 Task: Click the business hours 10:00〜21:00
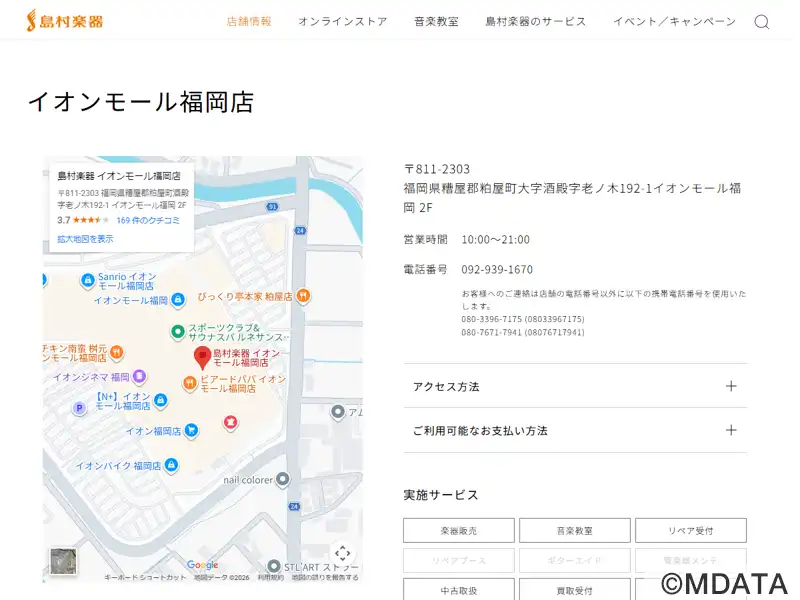click(x=495, y=239)
